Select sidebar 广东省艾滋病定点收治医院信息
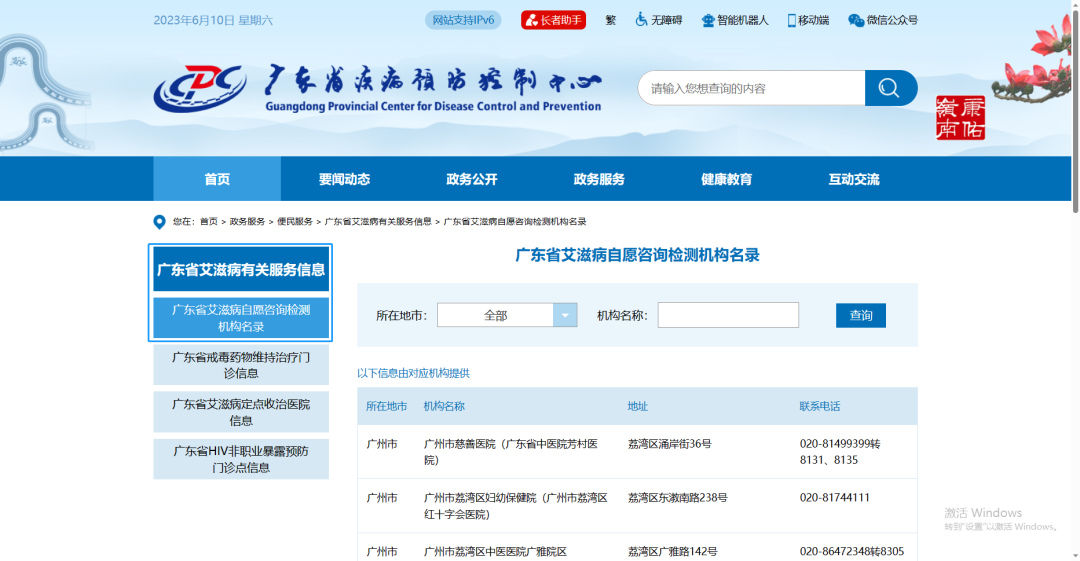 click(x=241, y=412)
